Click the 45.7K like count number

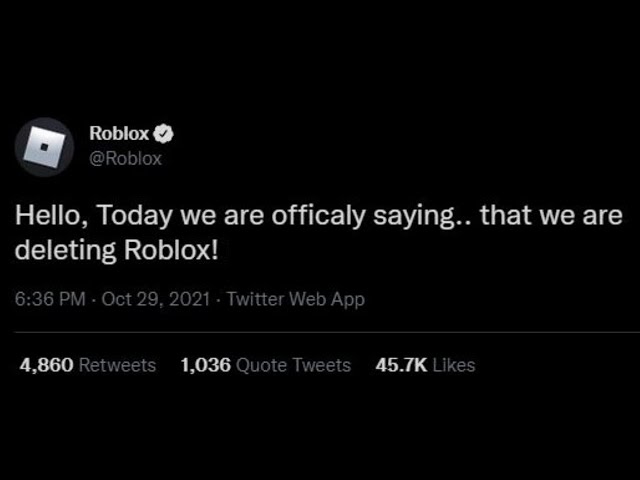click(400, 365)
